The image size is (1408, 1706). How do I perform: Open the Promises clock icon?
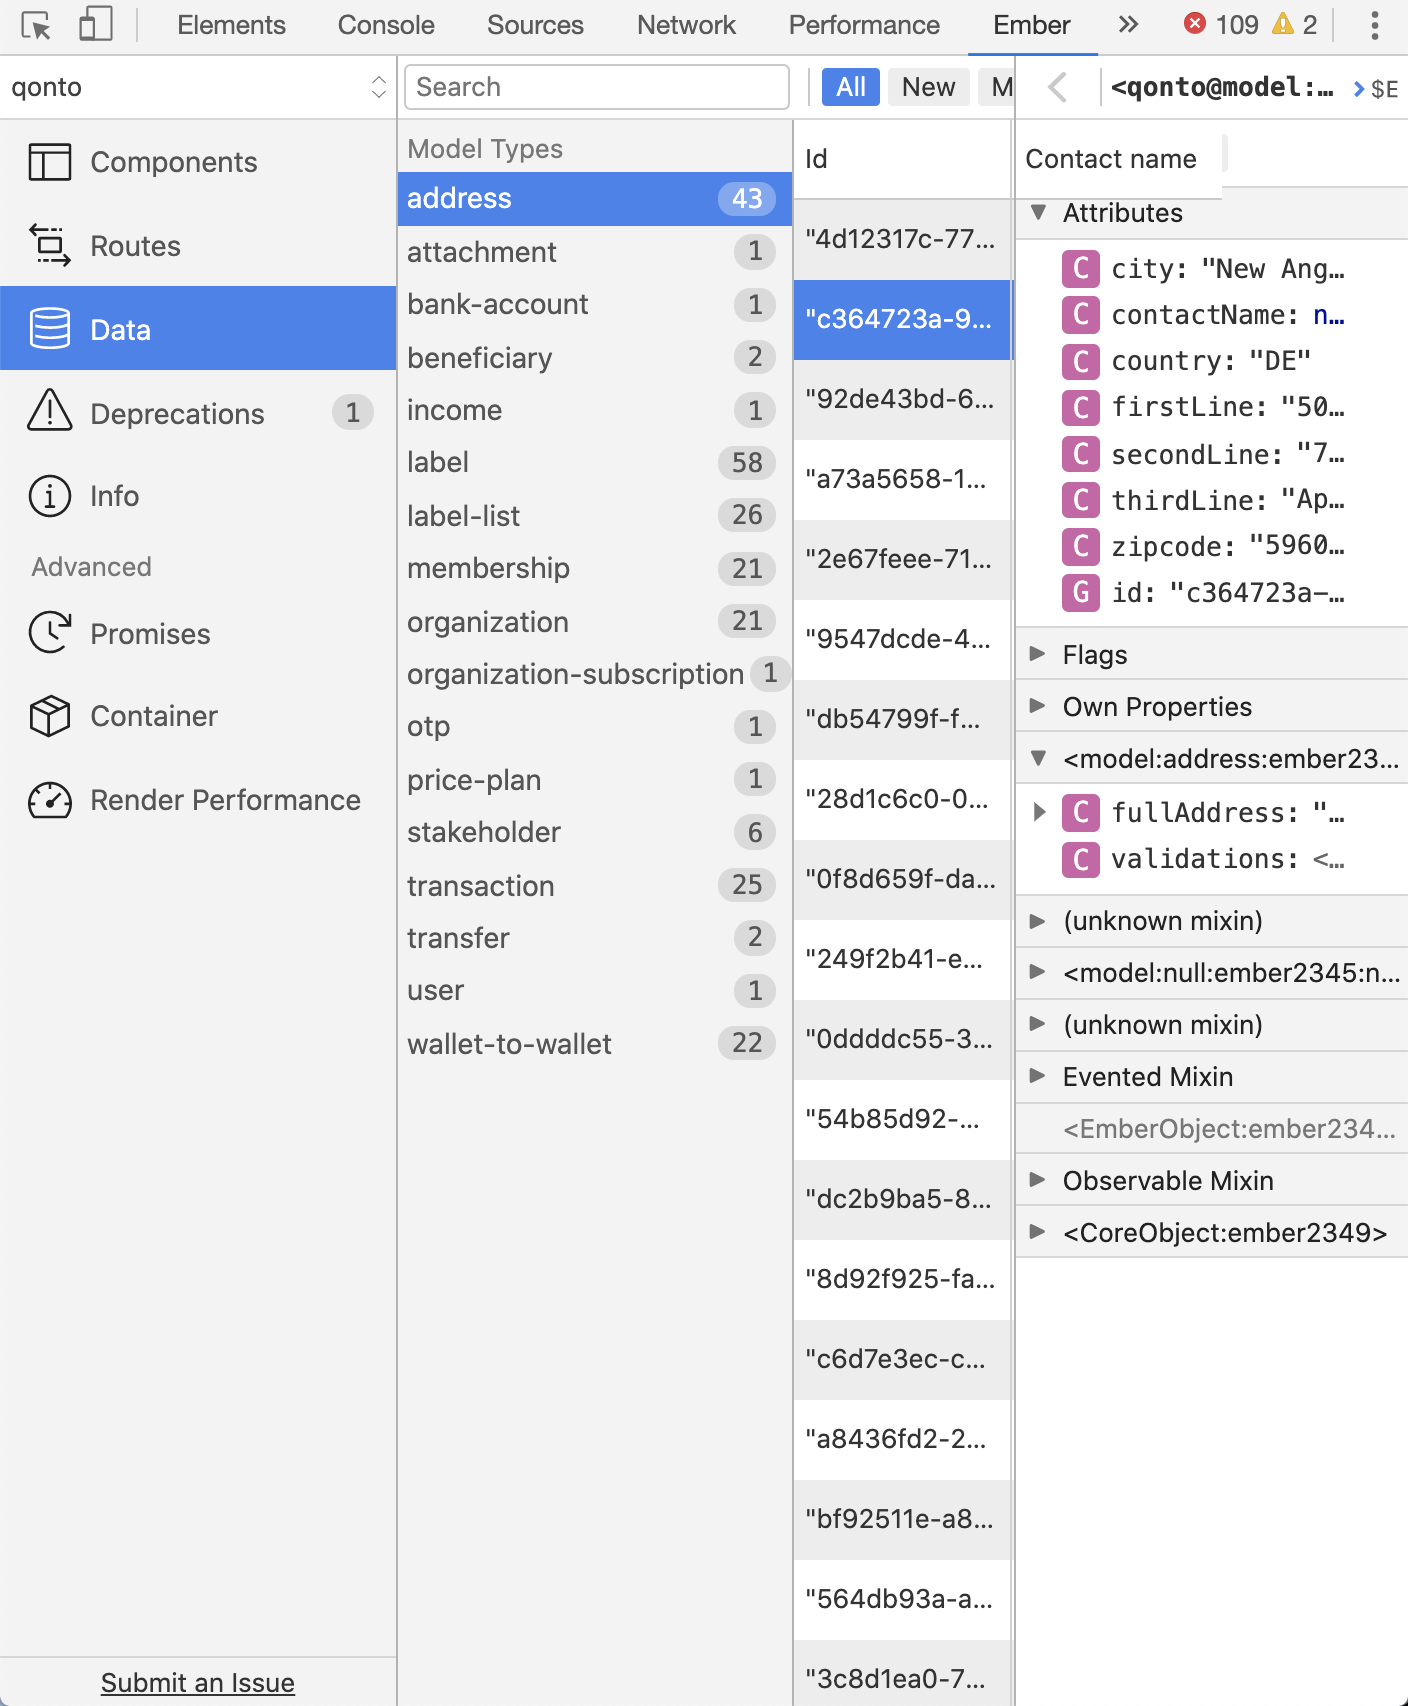(50, 633)
